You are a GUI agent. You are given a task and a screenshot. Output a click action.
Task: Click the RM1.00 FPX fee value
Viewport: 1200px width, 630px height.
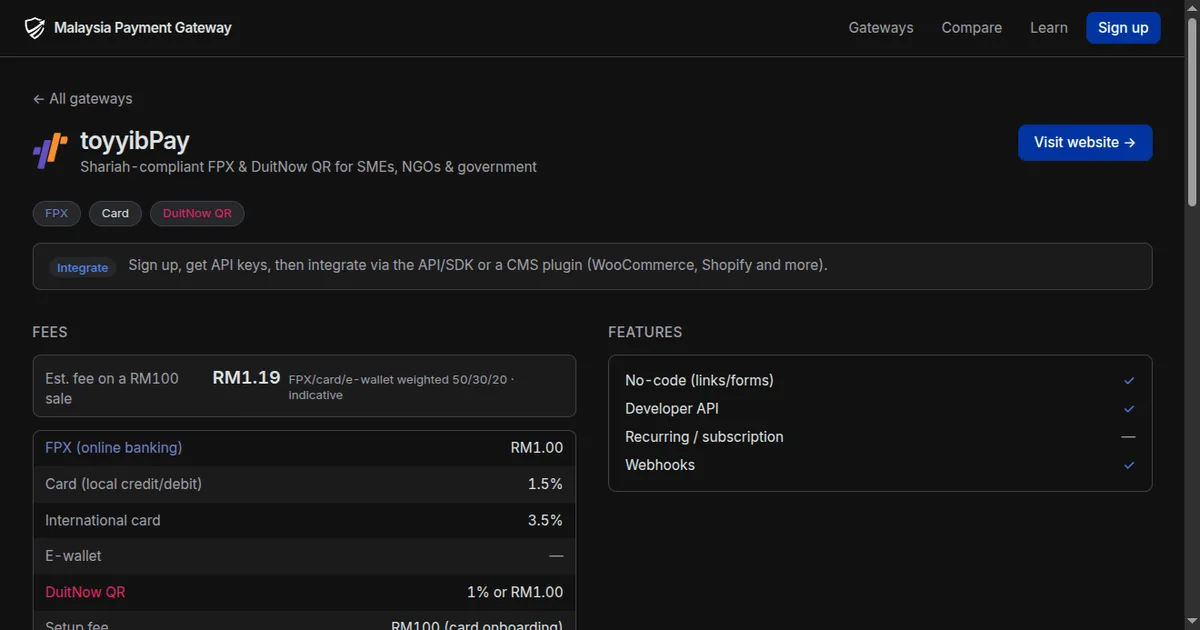tap(537, 448)
